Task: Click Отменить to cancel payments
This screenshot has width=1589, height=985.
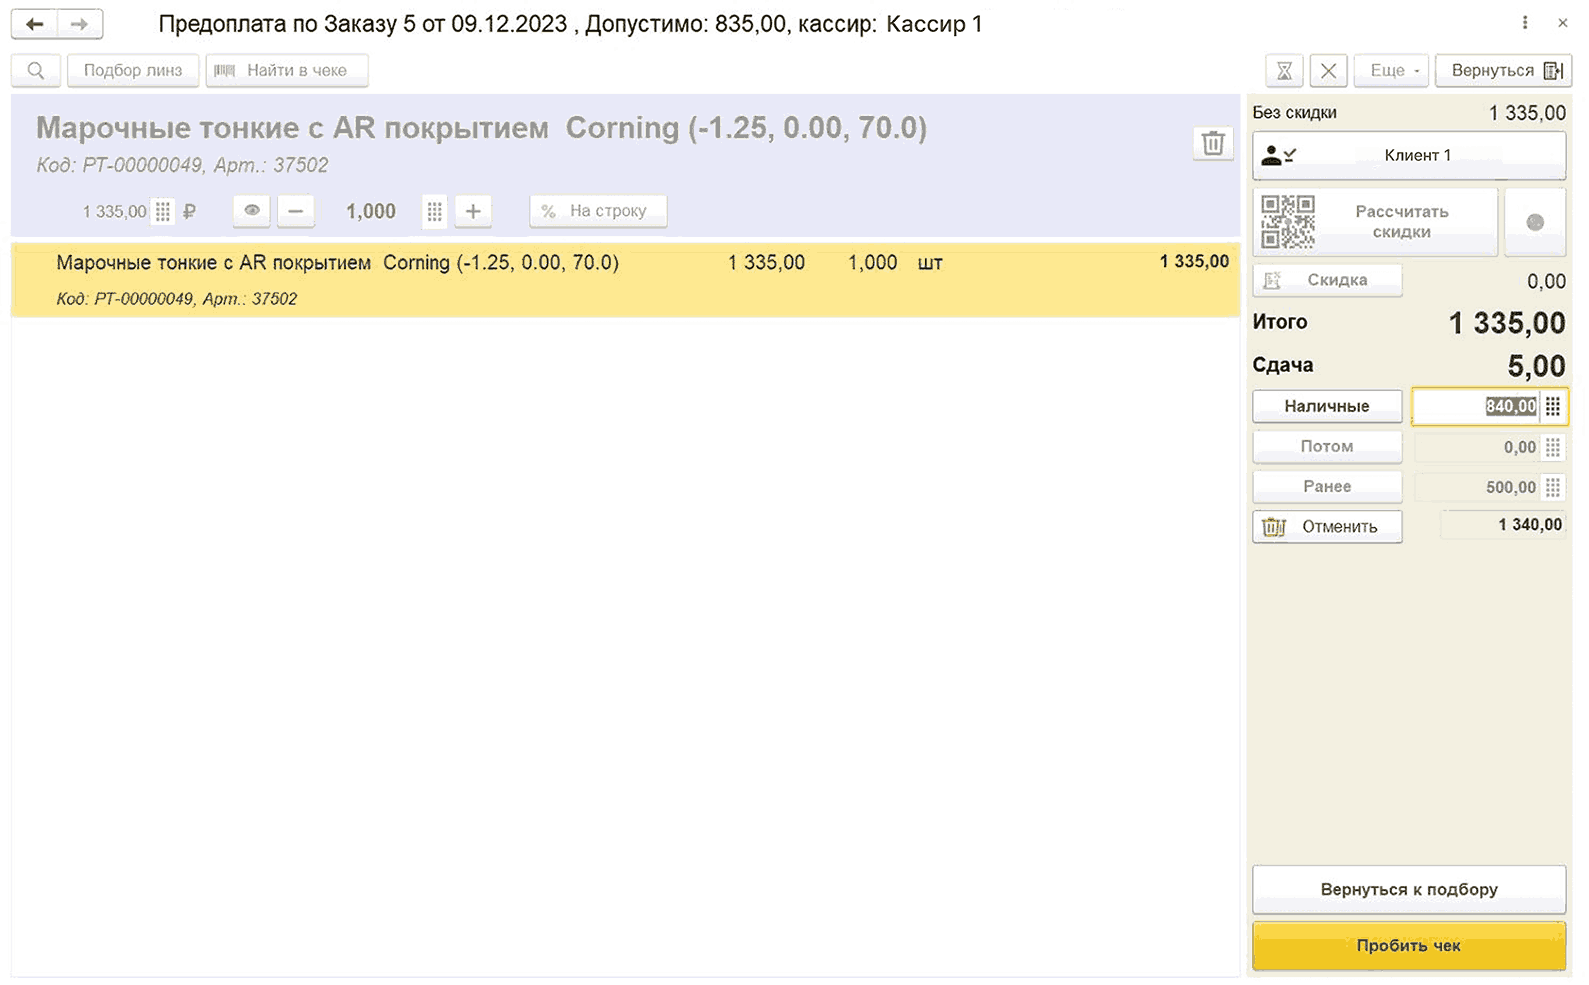Action: click(x=1327, y=526)
